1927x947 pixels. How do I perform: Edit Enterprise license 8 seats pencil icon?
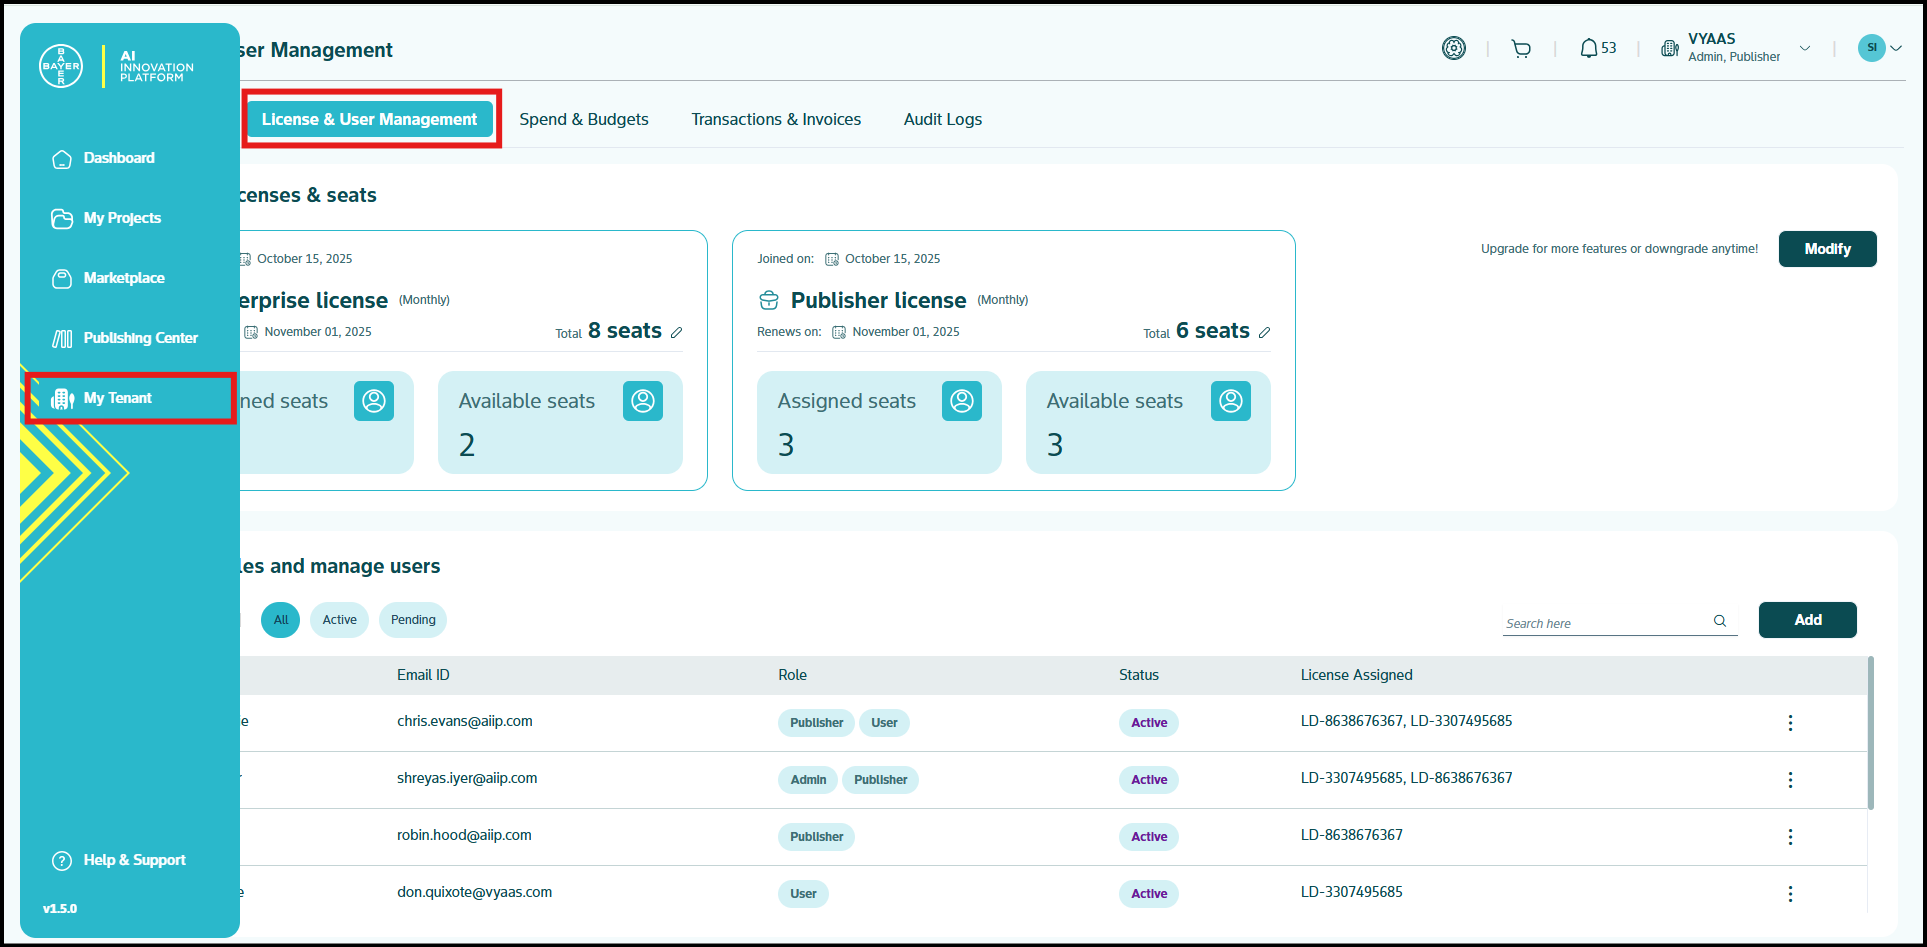(x=676, y=333)
